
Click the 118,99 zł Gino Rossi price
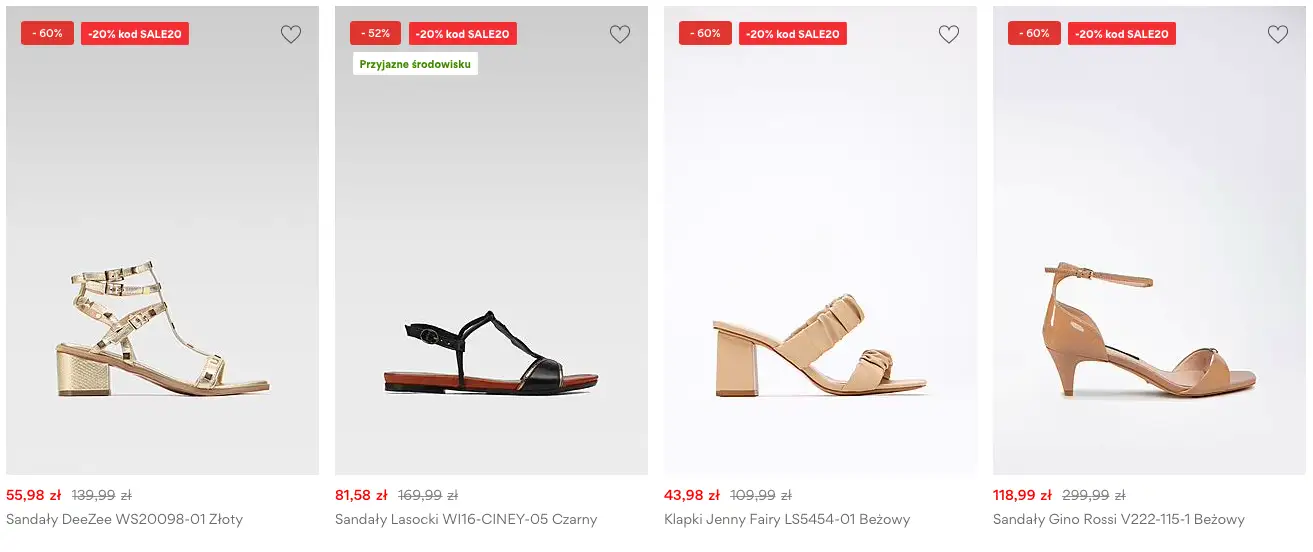coord(1022,495)
